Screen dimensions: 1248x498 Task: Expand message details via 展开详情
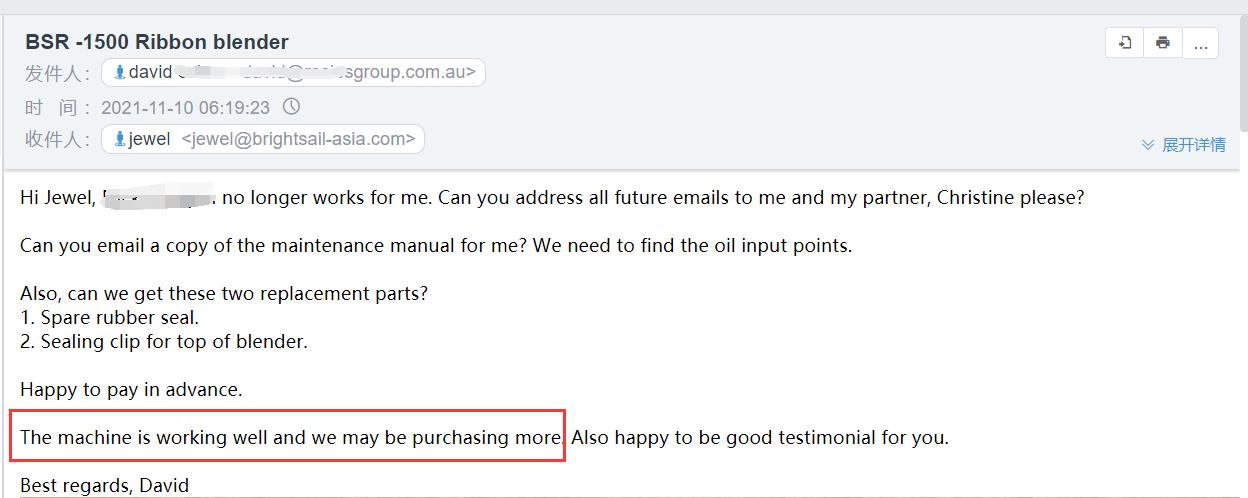pyautogui.click(x=1193, y=145)
